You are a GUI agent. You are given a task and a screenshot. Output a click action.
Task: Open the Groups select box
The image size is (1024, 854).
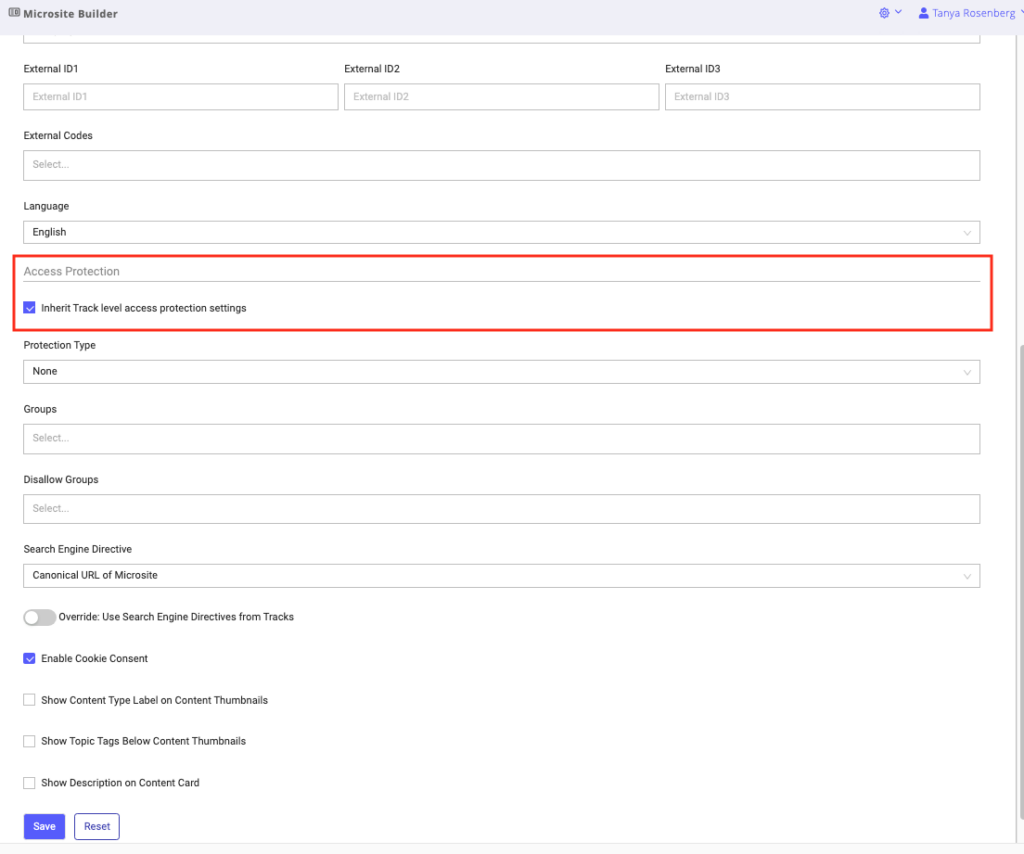(502, 439)
